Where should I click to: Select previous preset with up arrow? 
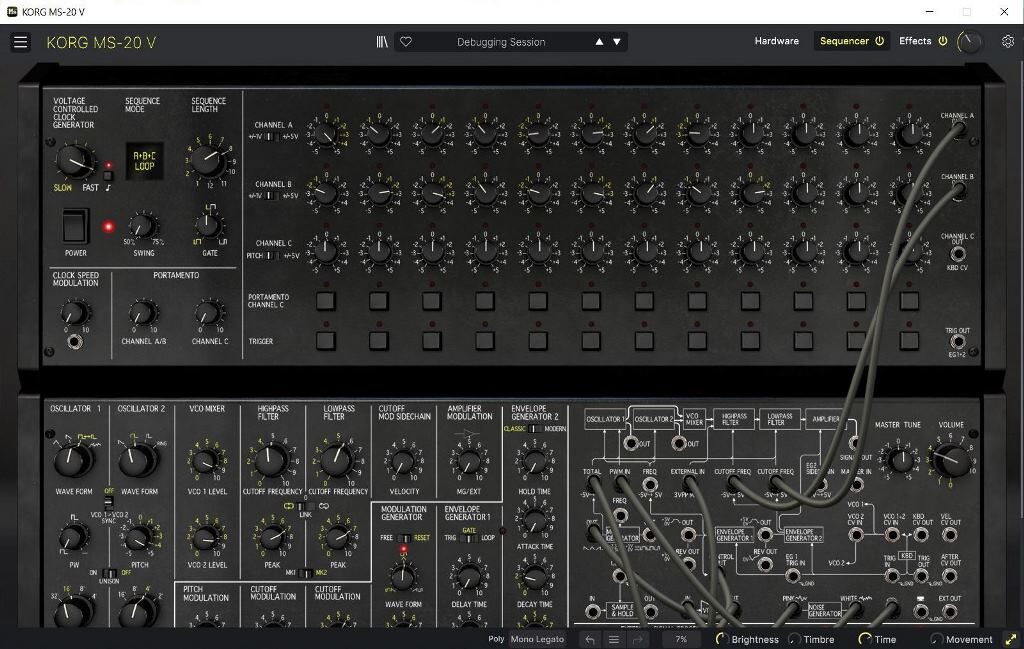pyautogui.click(x=599, y=42)
